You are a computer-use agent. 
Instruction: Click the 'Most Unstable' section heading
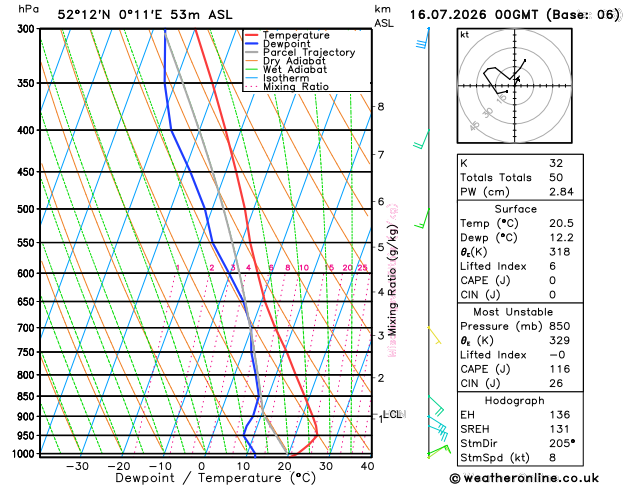tap(513, 312)
